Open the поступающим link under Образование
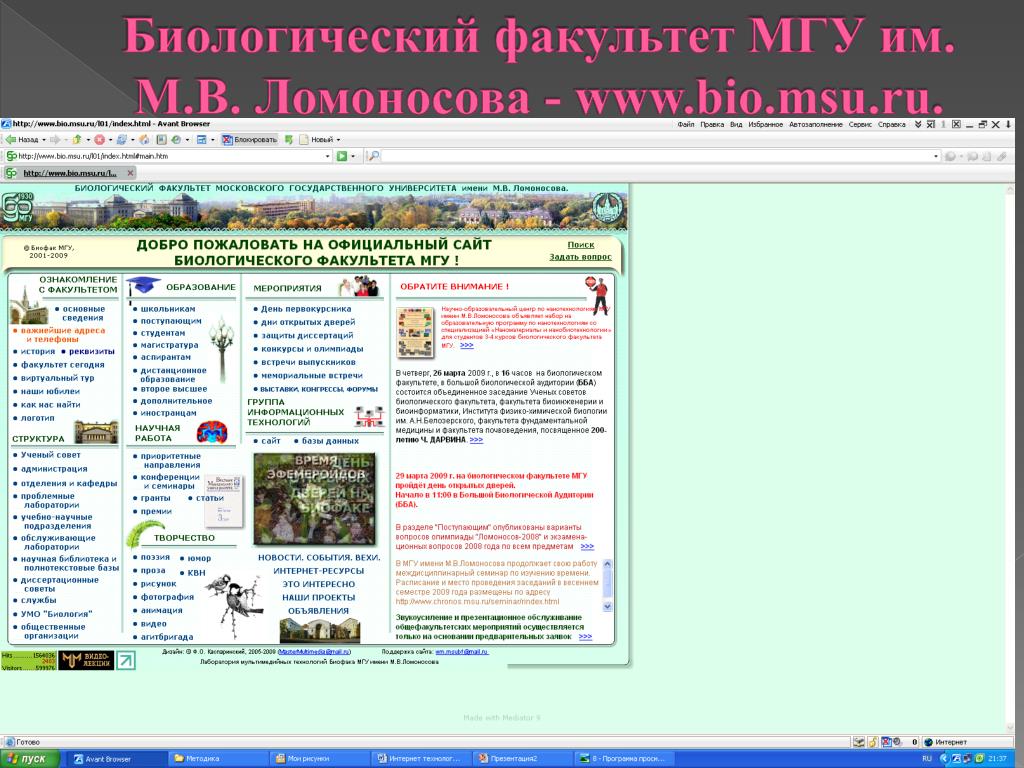 [x=171, y=321]
